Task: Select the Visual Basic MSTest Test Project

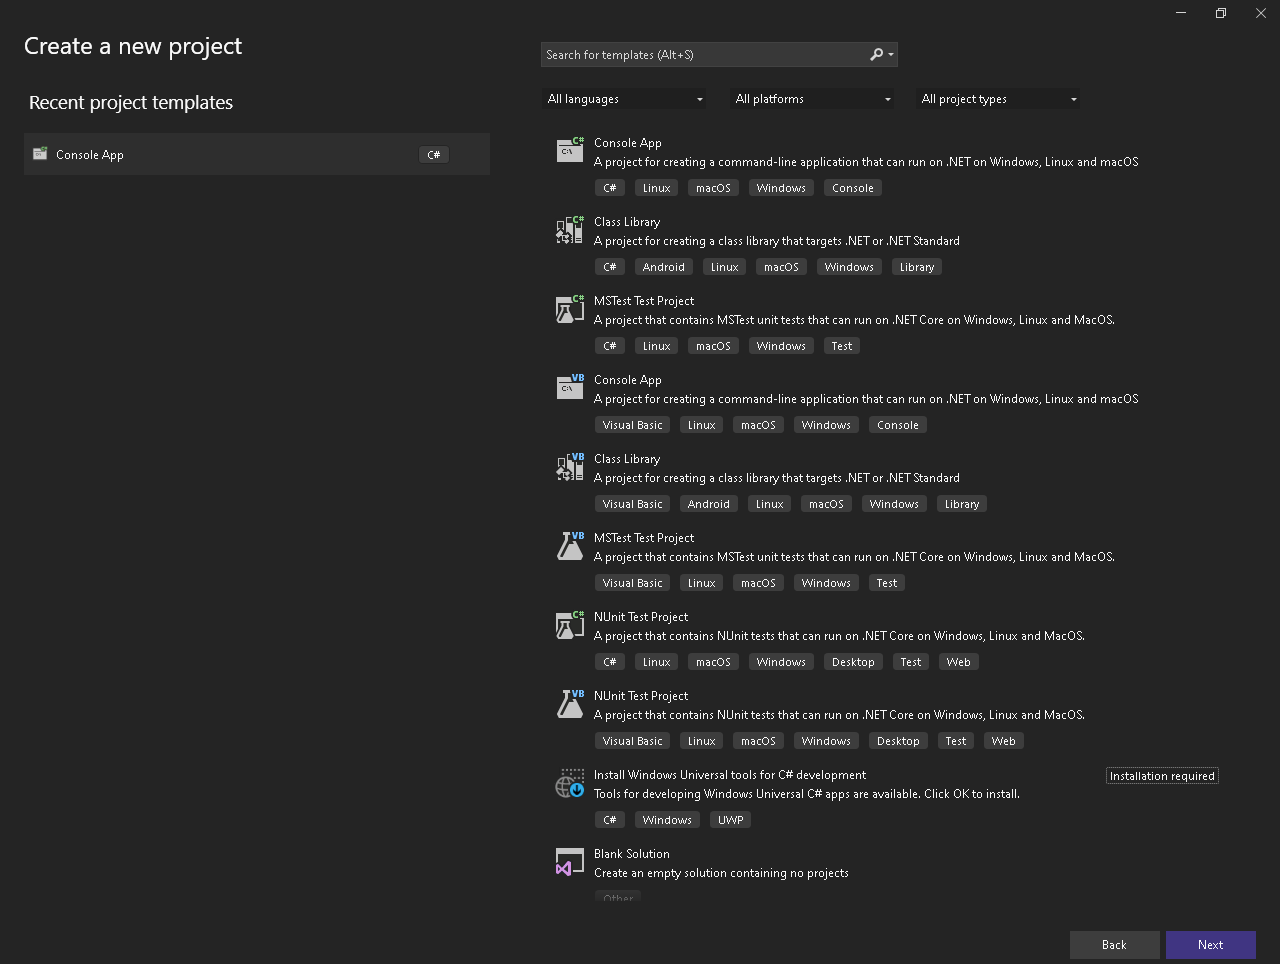Action: pos(644,538)
